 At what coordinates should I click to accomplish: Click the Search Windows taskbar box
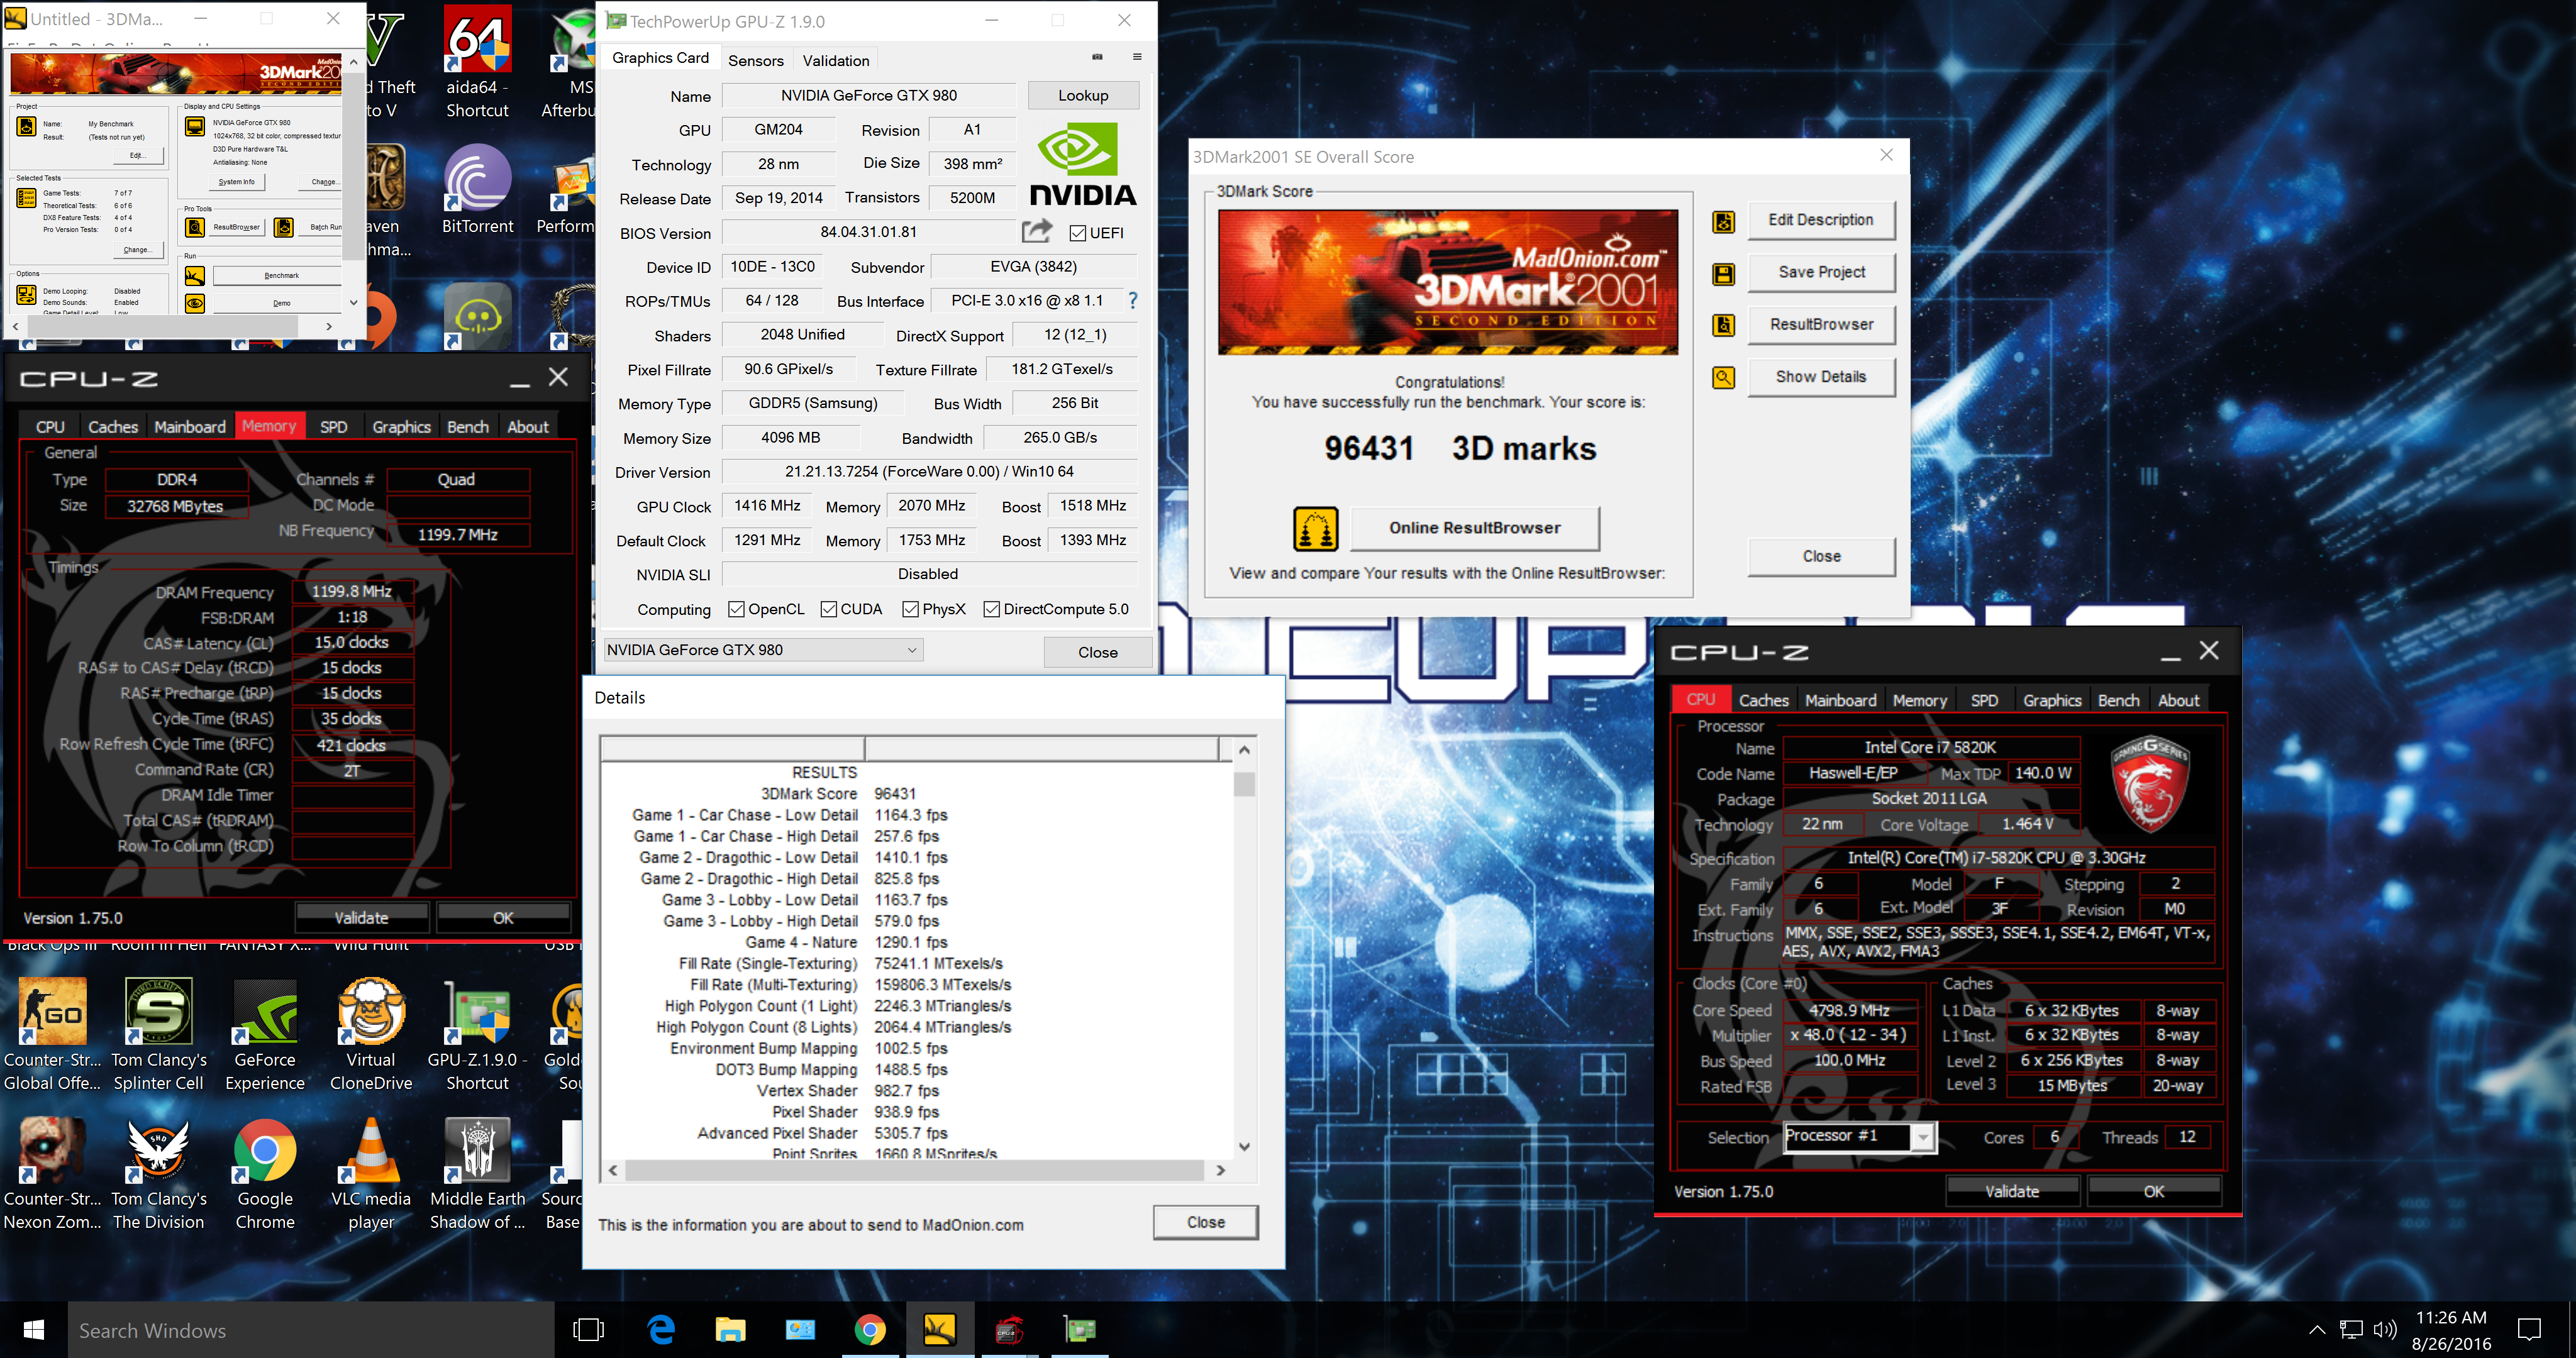pyautogui.click(x=311, y=1330)
